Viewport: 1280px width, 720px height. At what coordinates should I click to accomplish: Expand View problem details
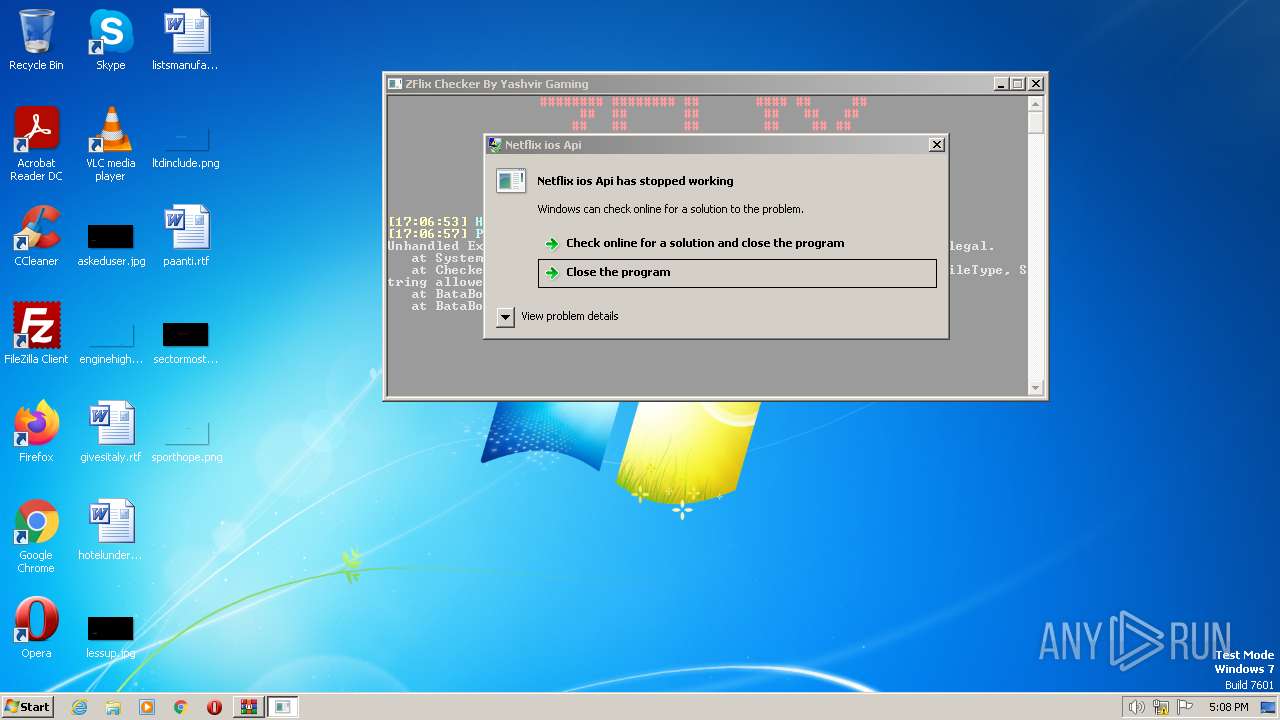[x=558, y=317]
